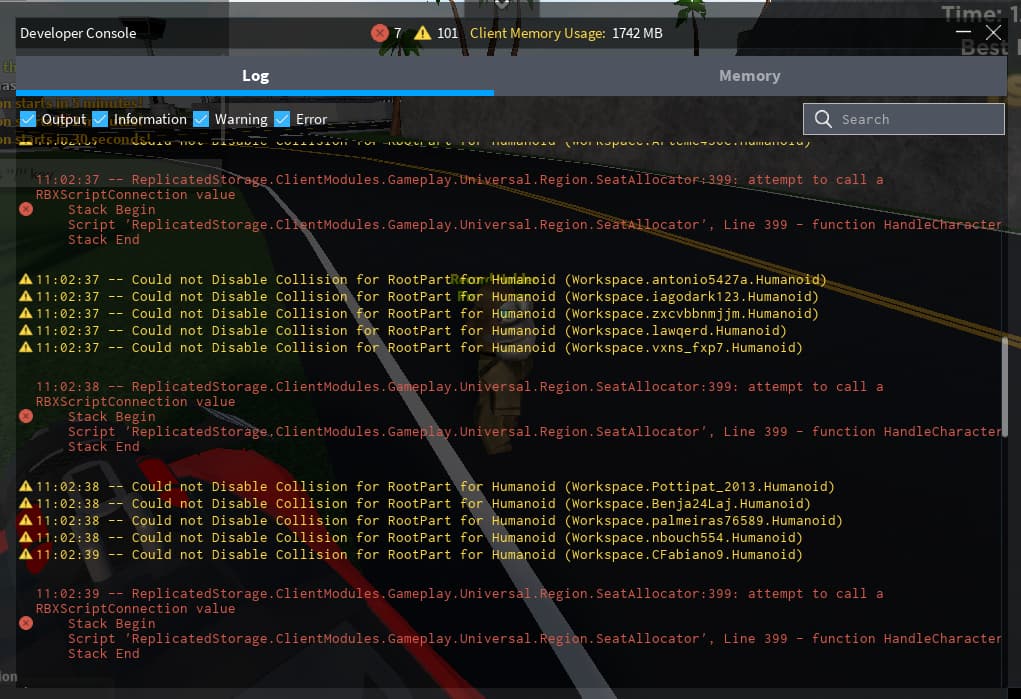This screenshot has width=1021, height=699.
Task: Click 'Stack Begin' under the 11:02:39 error
Action: click(x=111, y=624)
